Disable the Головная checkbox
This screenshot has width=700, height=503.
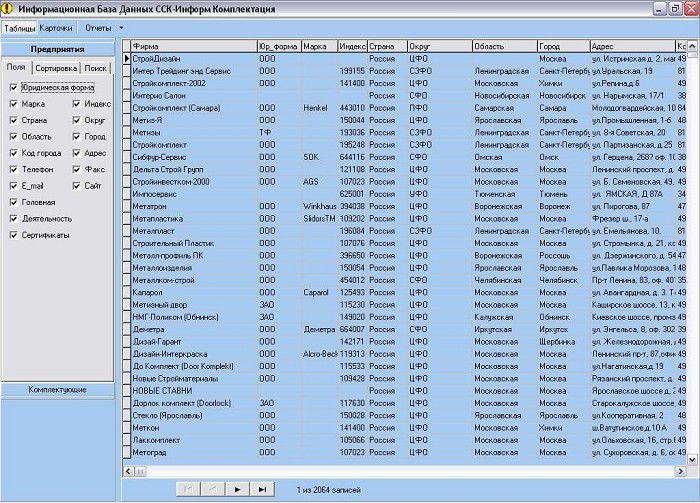pos(14,203)
